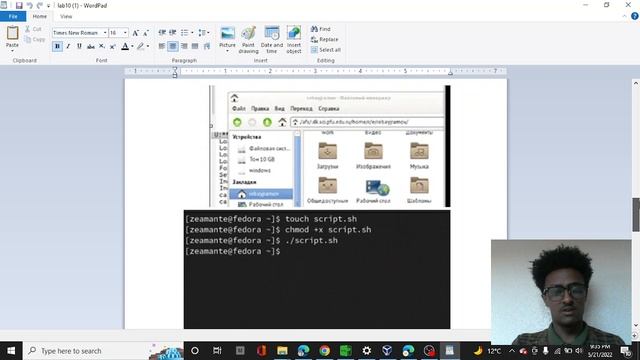
Task: Click the Select all button
Action: [325, 50]
